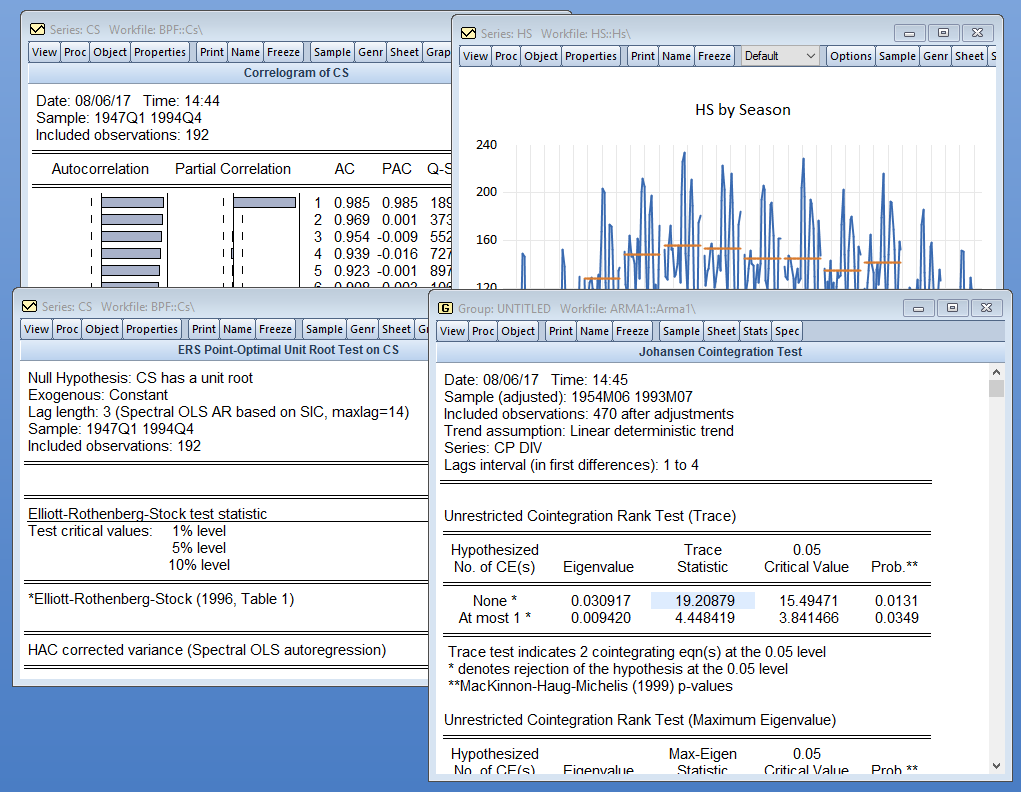Click Stats button in Group window
The width and height of the screenshot is (1021, 792).
point(755,331)
